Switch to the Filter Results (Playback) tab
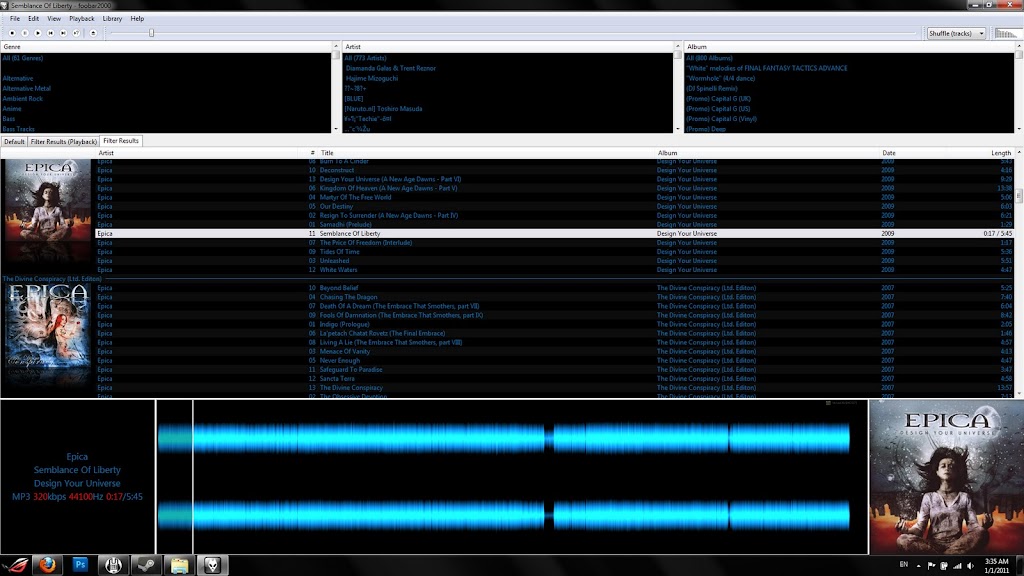This screenshot has width=1024, height=576. pyautogui.click(x=63, y=142)
